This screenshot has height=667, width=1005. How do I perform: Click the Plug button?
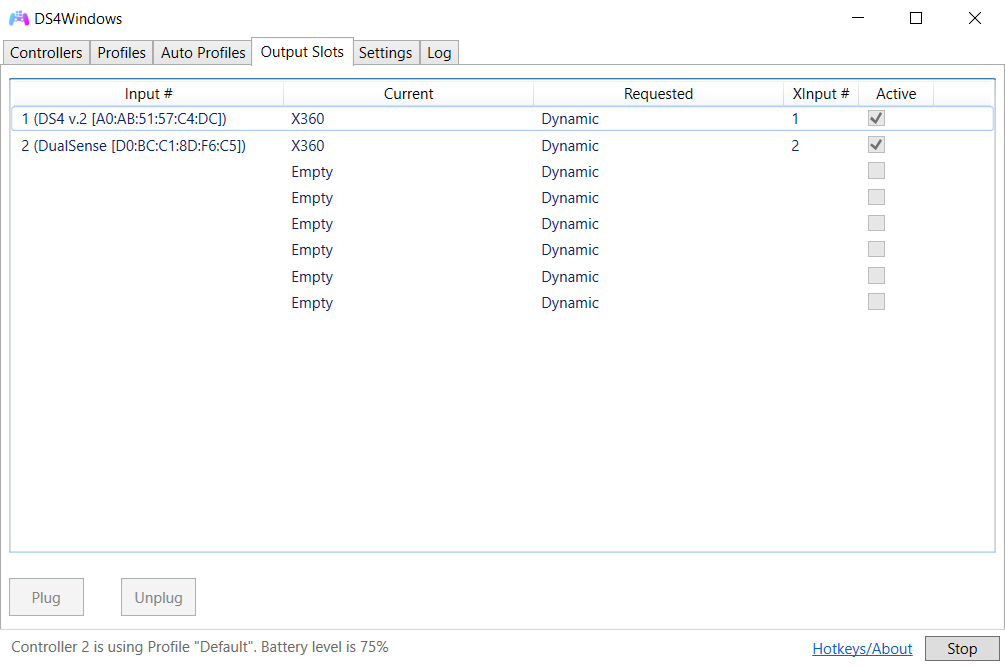click(x=46, y=597)
